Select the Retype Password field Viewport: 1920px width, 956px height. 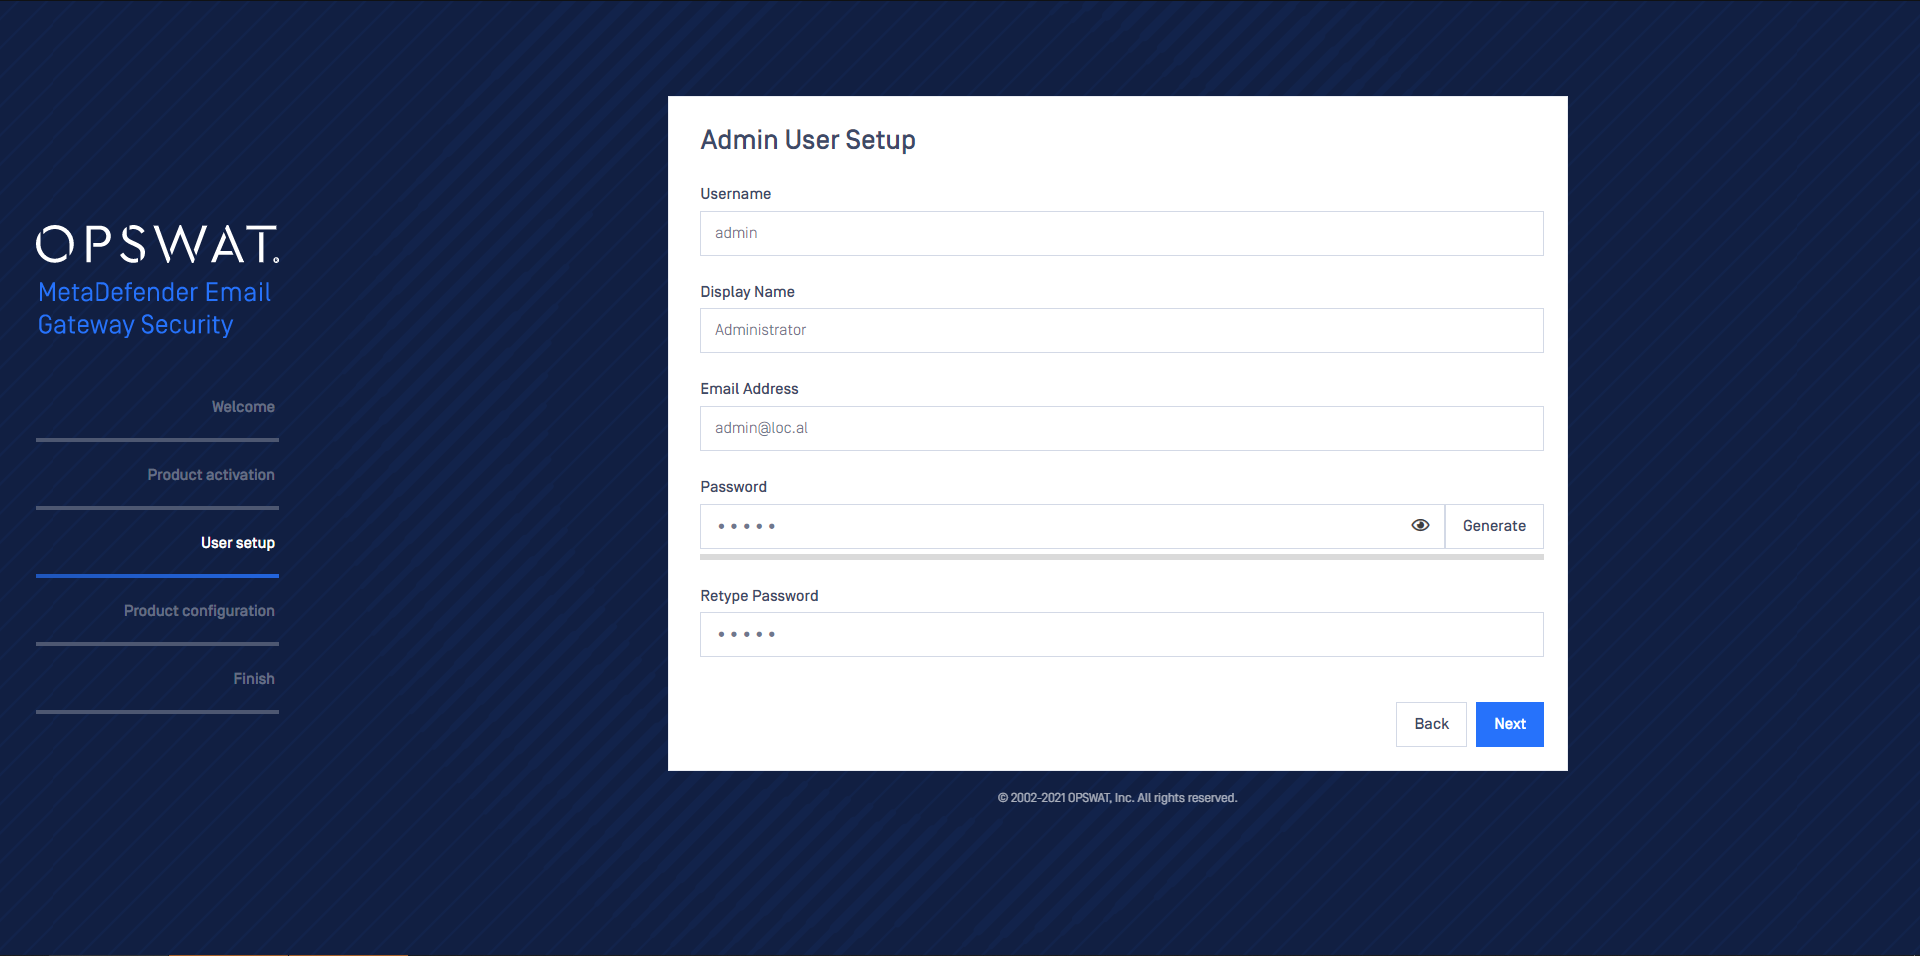pos(1122,634)
